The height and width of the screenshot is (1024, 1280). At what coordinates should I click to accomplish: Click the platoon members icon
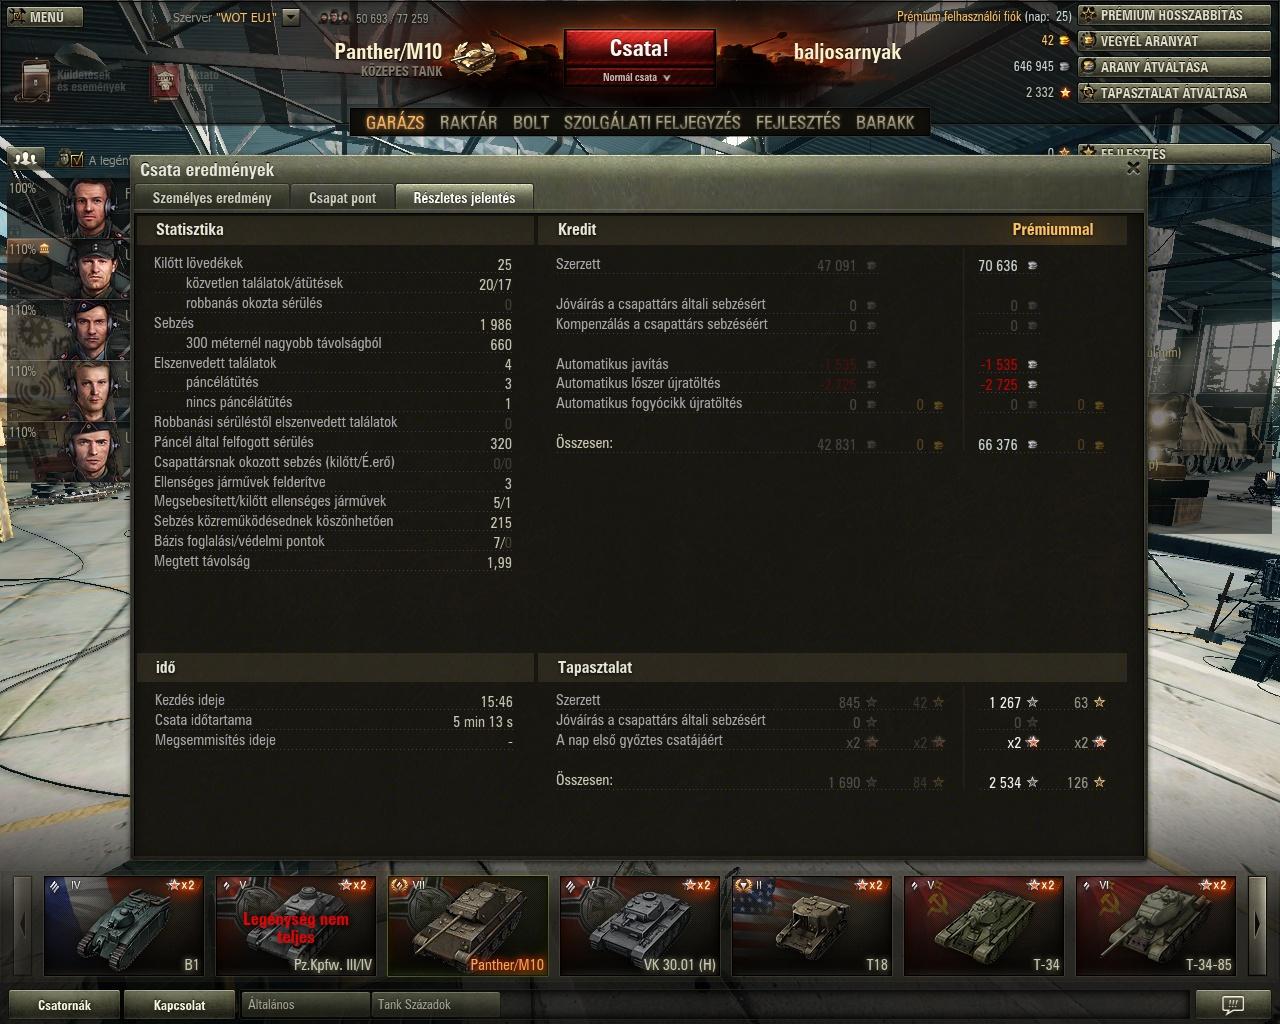[27, 158]
